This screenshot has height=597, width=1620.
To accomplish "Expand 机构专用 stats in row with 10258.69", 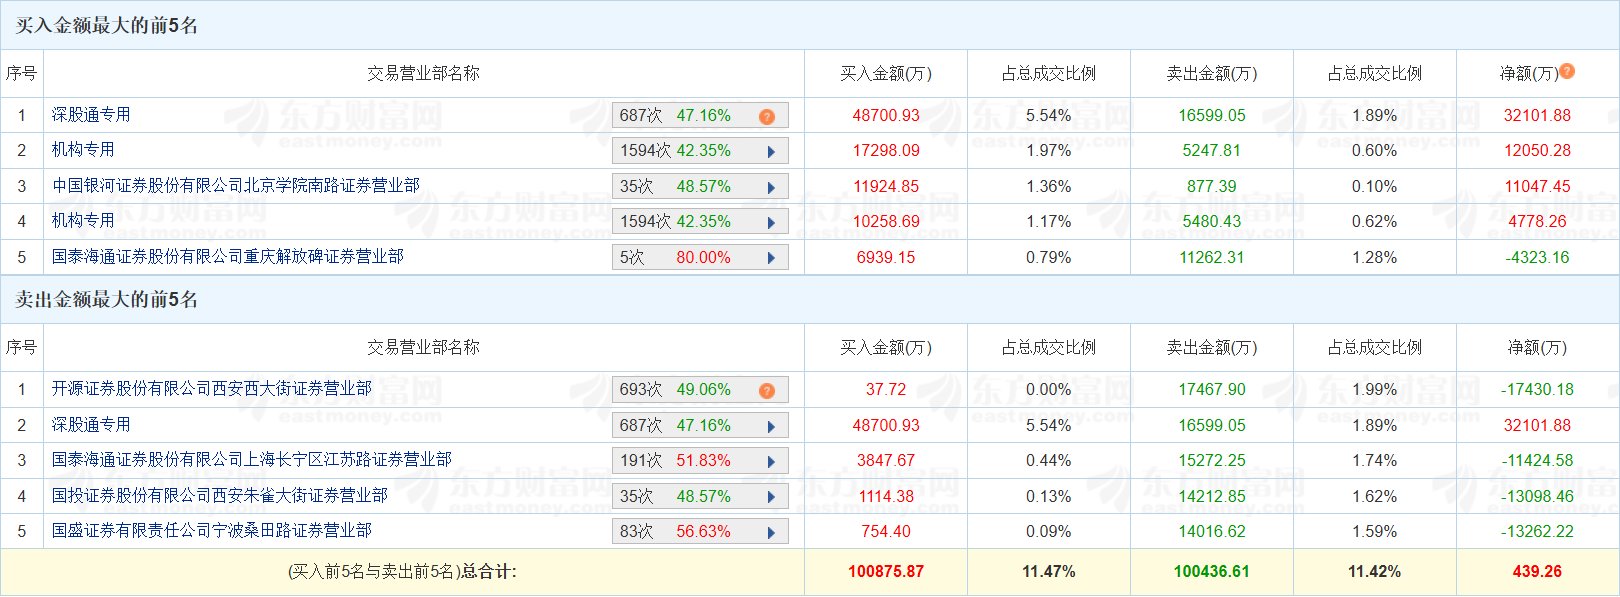I will (771, 223).
